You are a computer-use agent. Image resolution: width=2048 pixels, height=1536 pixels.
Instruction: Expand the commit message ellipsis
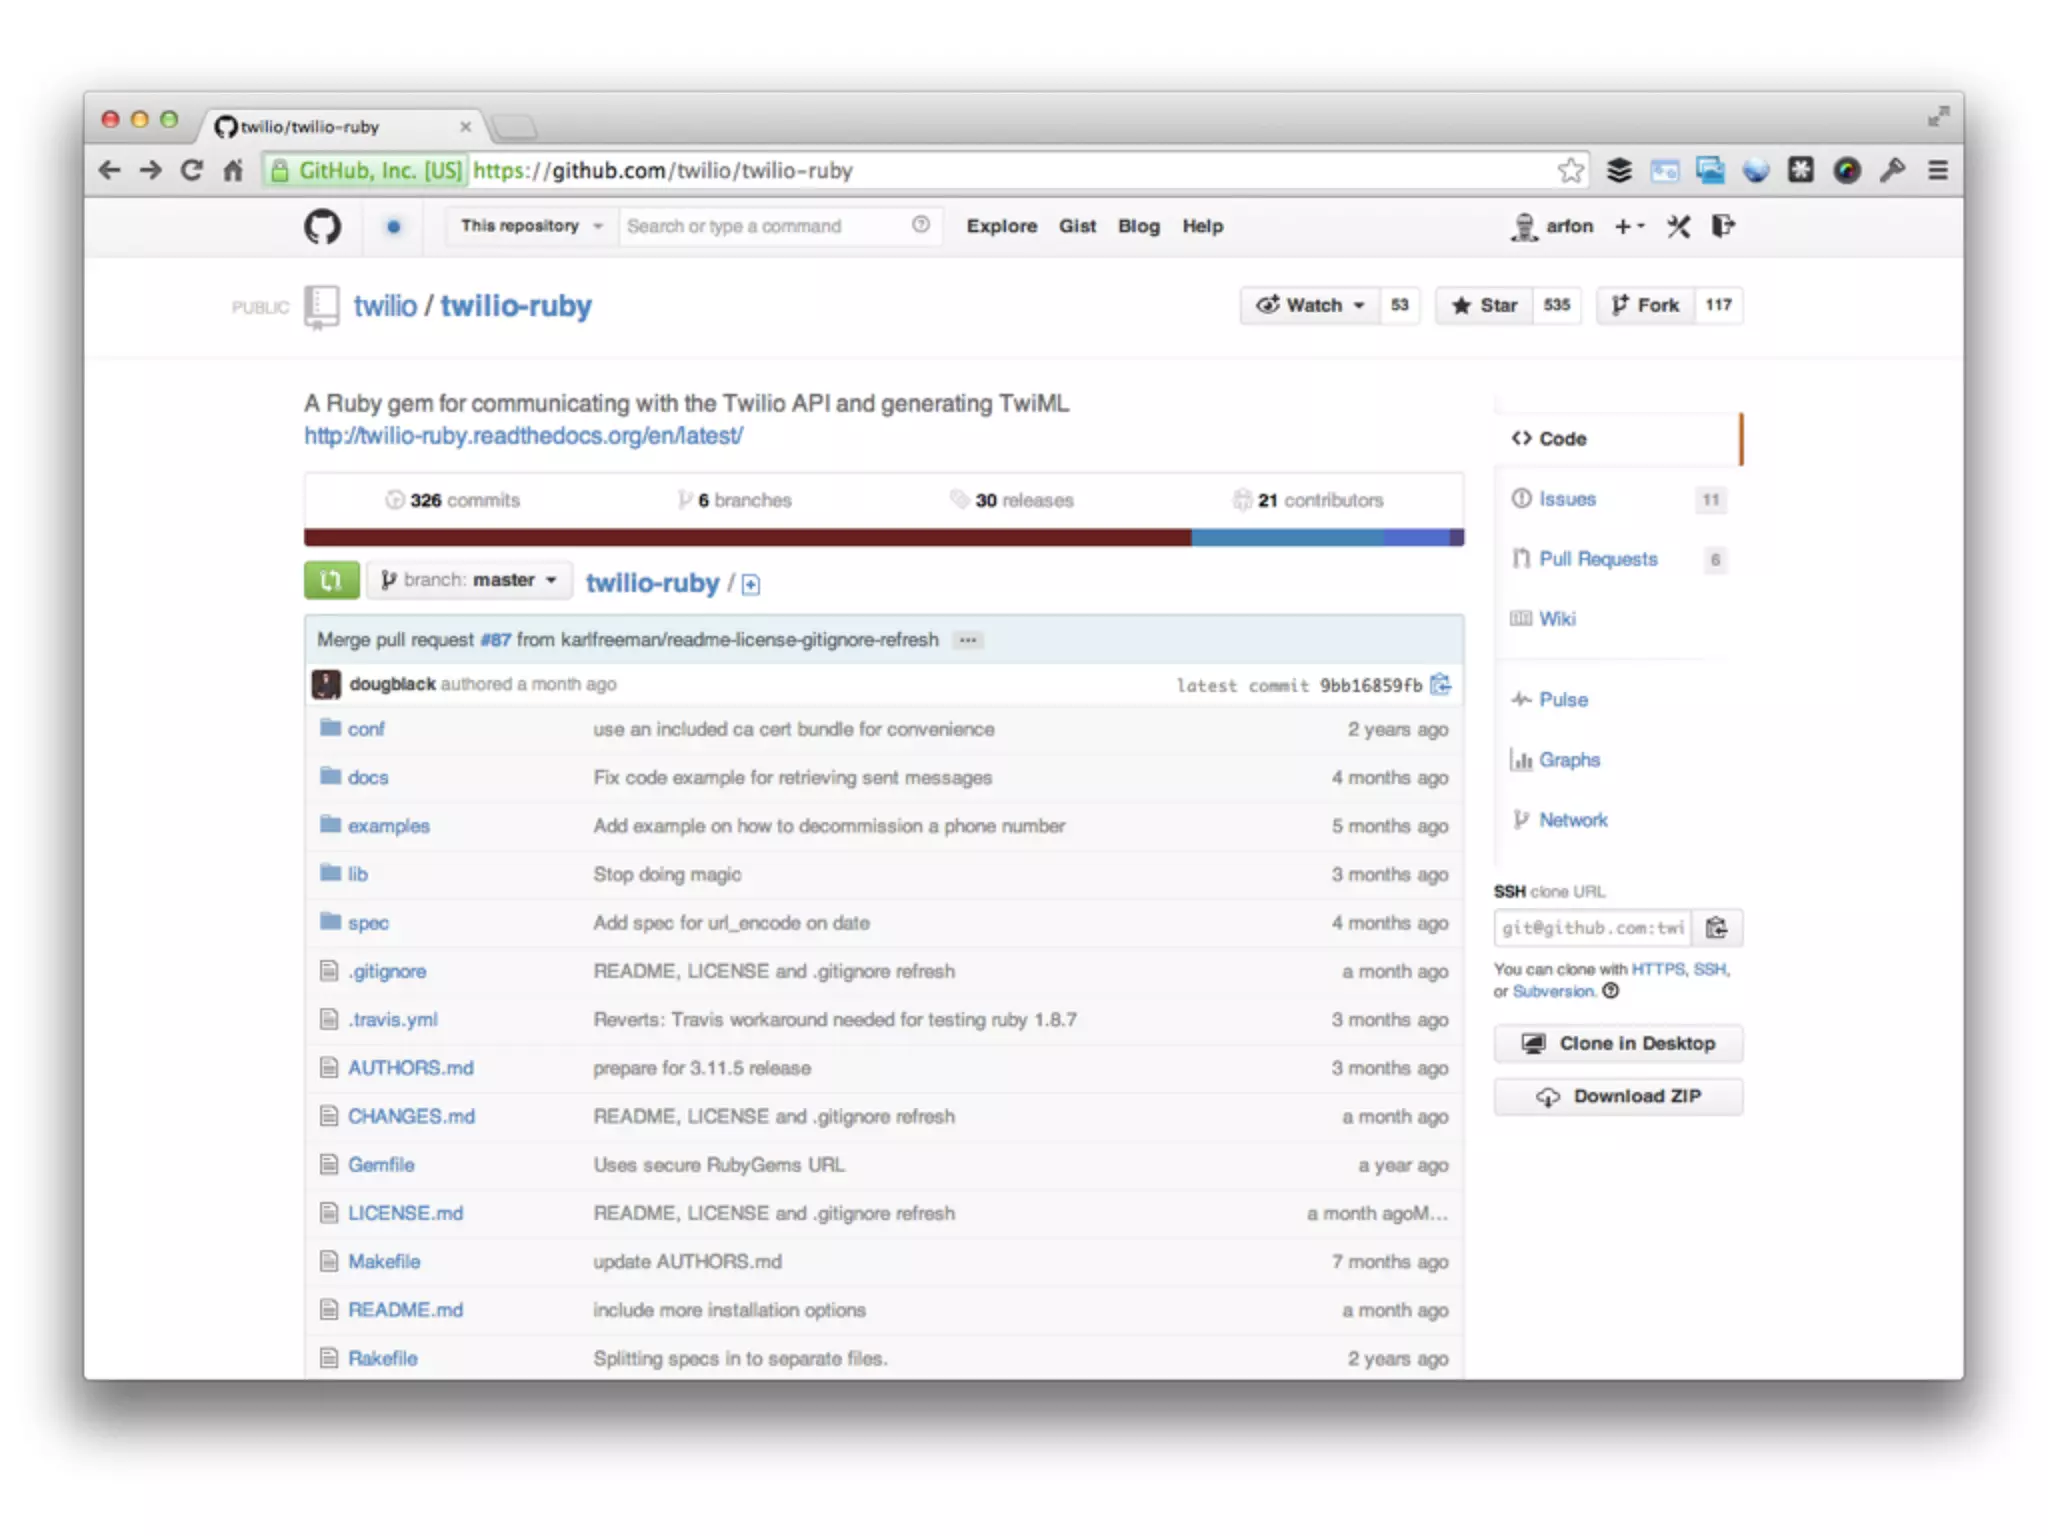(968, 640)
